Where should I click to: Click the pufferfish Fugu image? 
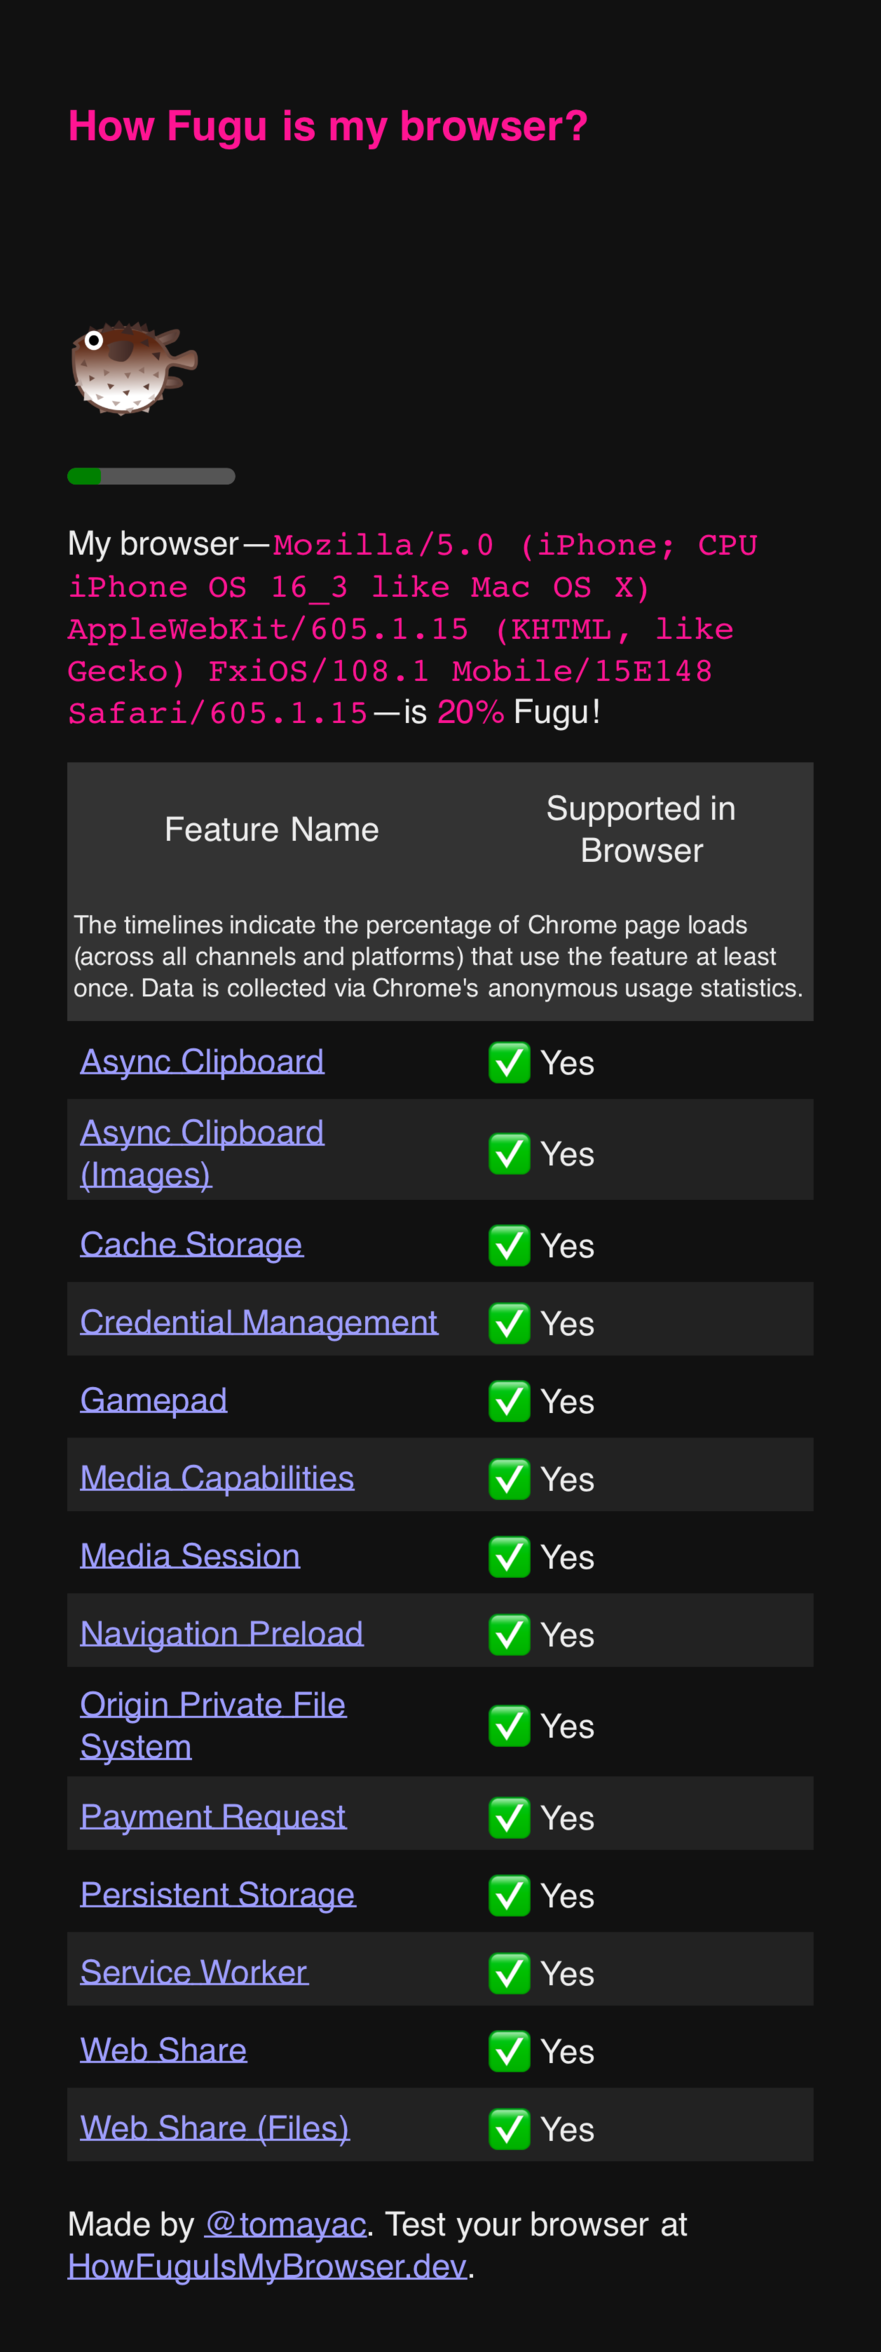tap(133, 367)
